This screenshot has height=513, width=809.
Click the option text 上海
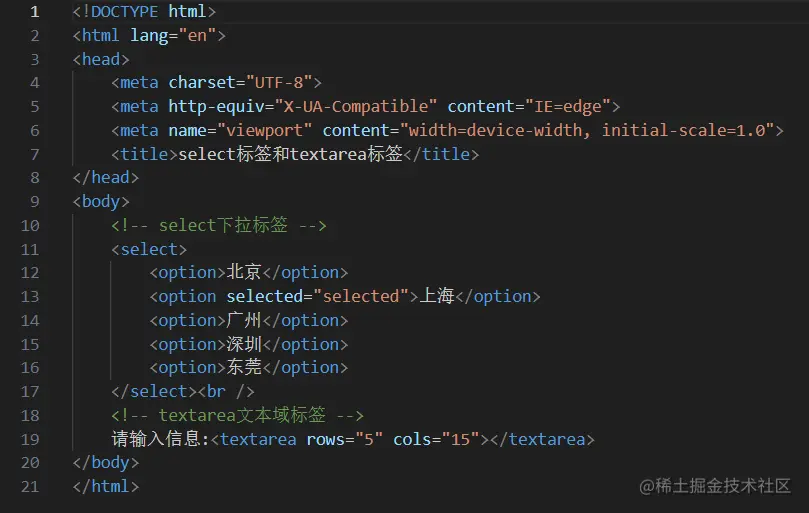[x=437, y=296]
